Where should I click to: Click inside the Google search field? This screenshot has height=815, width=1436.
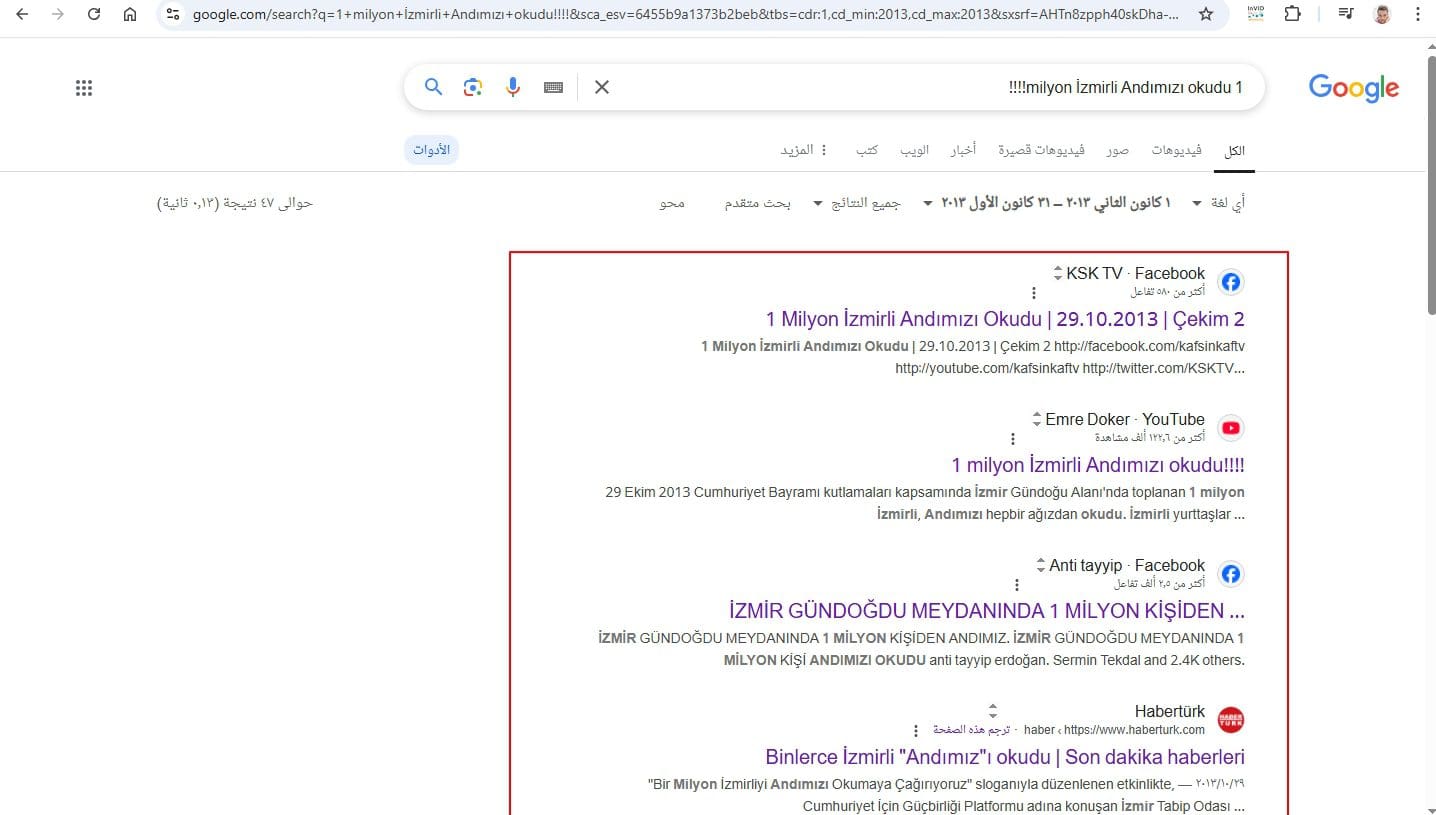pos(900,87)
